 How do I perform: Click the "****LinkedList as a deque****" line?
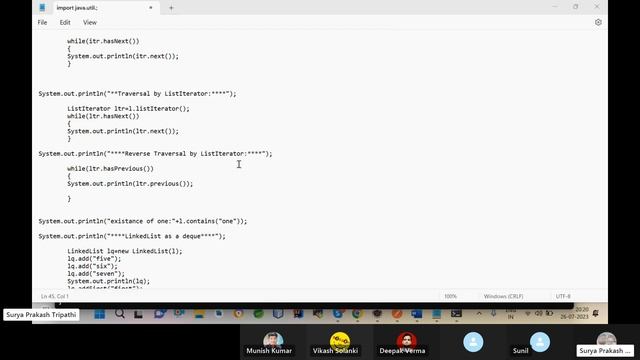click(x=132, y=236)
